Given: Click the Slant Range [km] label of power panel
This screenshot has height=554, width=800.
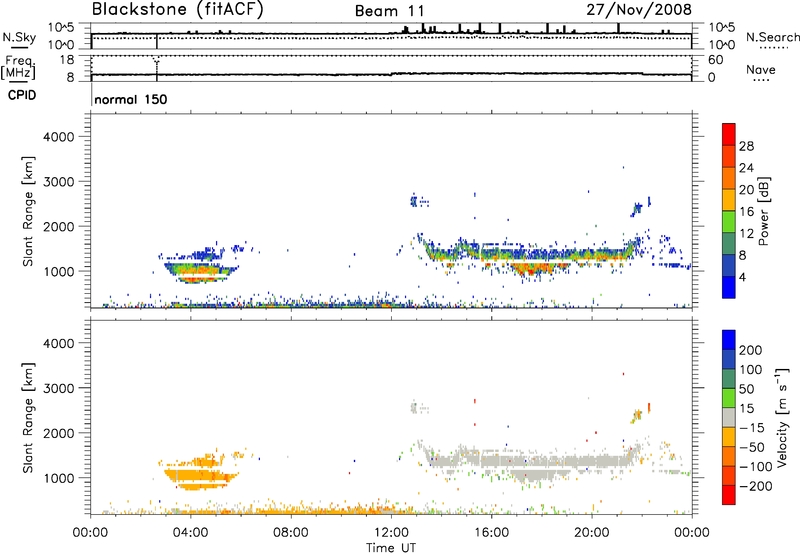Looking at the screenshot, I should 28,211.
